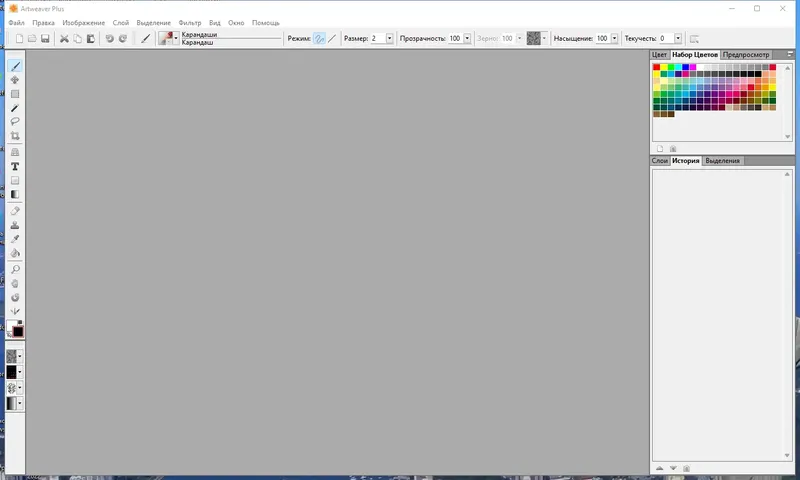Select the Perspective grid tool
This screenshot has width=800, height=480.
pos(15,152)
